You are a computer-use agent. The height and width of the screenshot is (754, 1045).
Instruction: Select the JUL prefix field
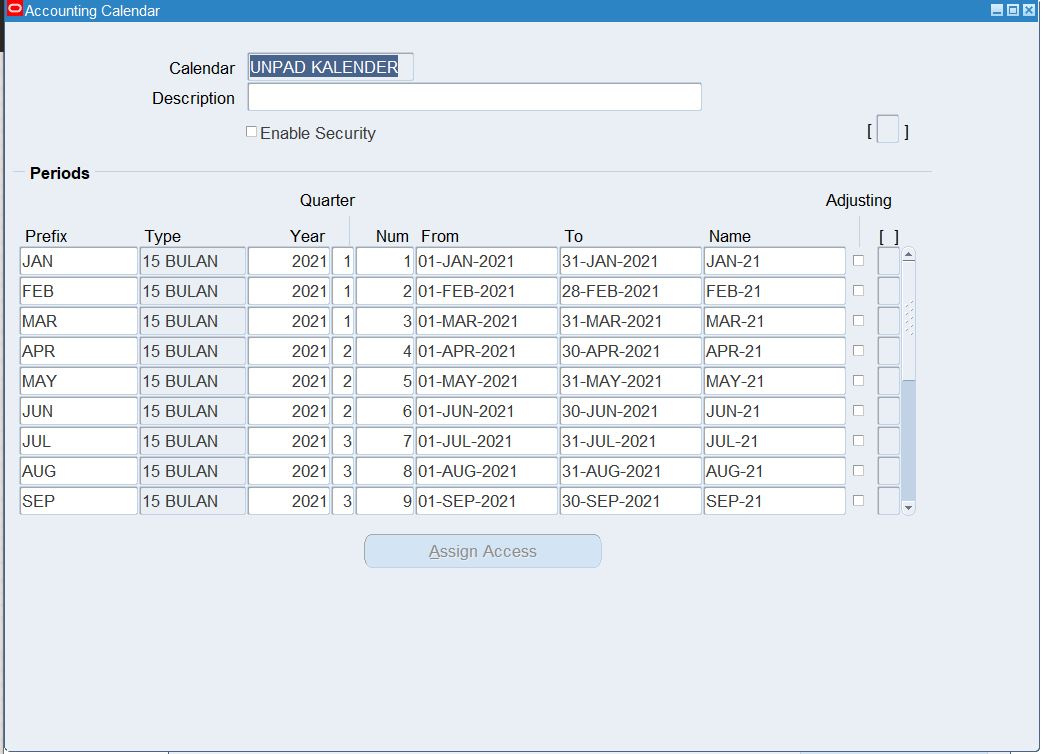click(x=79, y=441)
